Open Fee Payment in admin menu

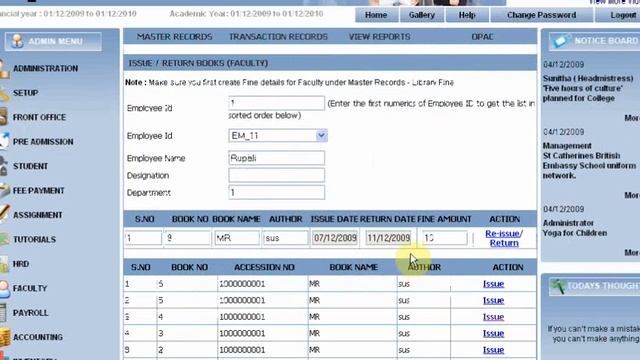pos(38,191)
